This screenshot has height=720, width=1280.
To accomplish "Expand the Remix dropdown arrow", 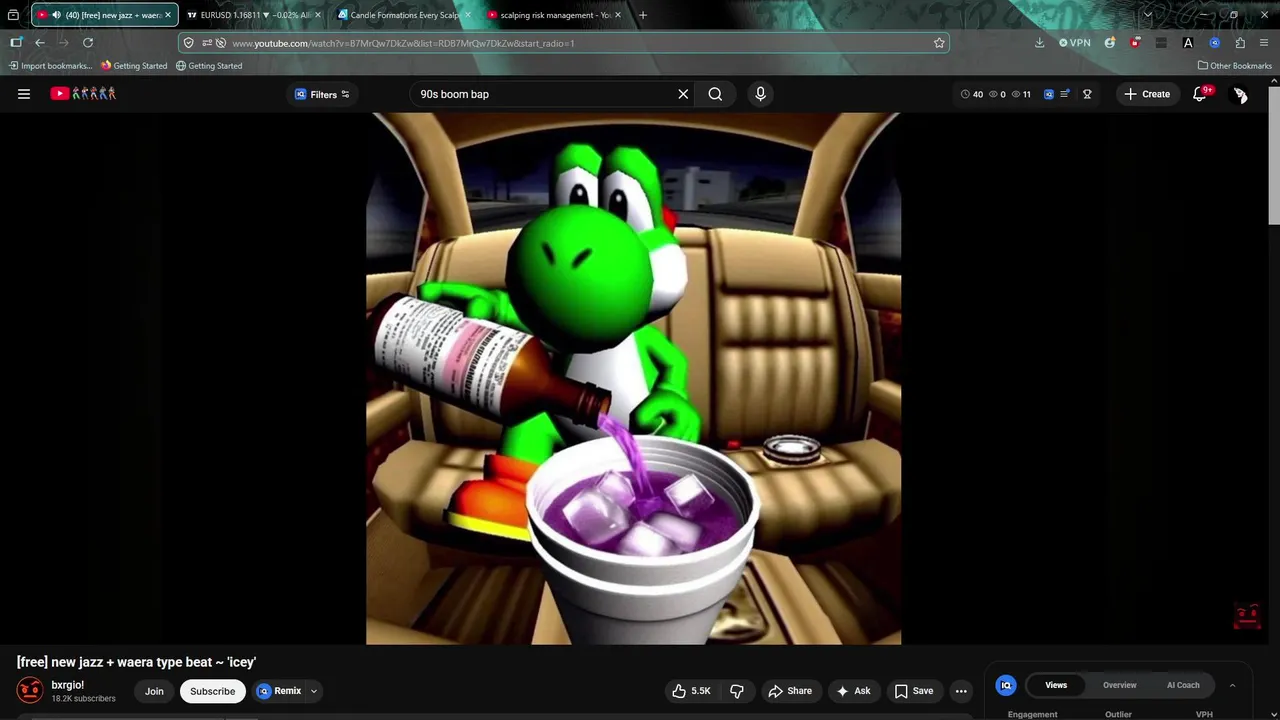I will click(314, 691).
